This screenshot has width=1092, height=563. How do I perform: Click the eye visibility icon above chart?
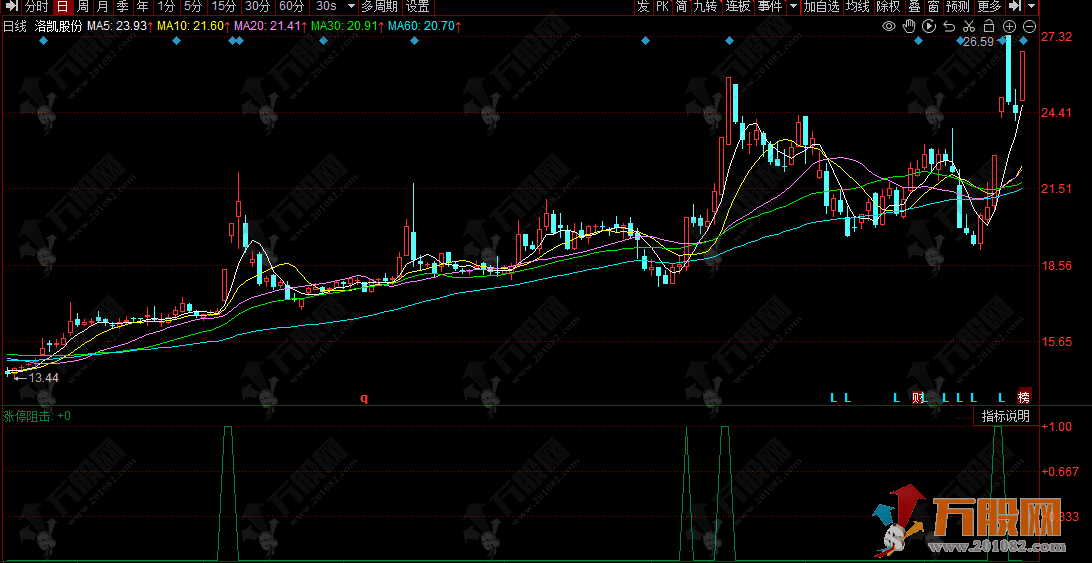pos(888,25)
